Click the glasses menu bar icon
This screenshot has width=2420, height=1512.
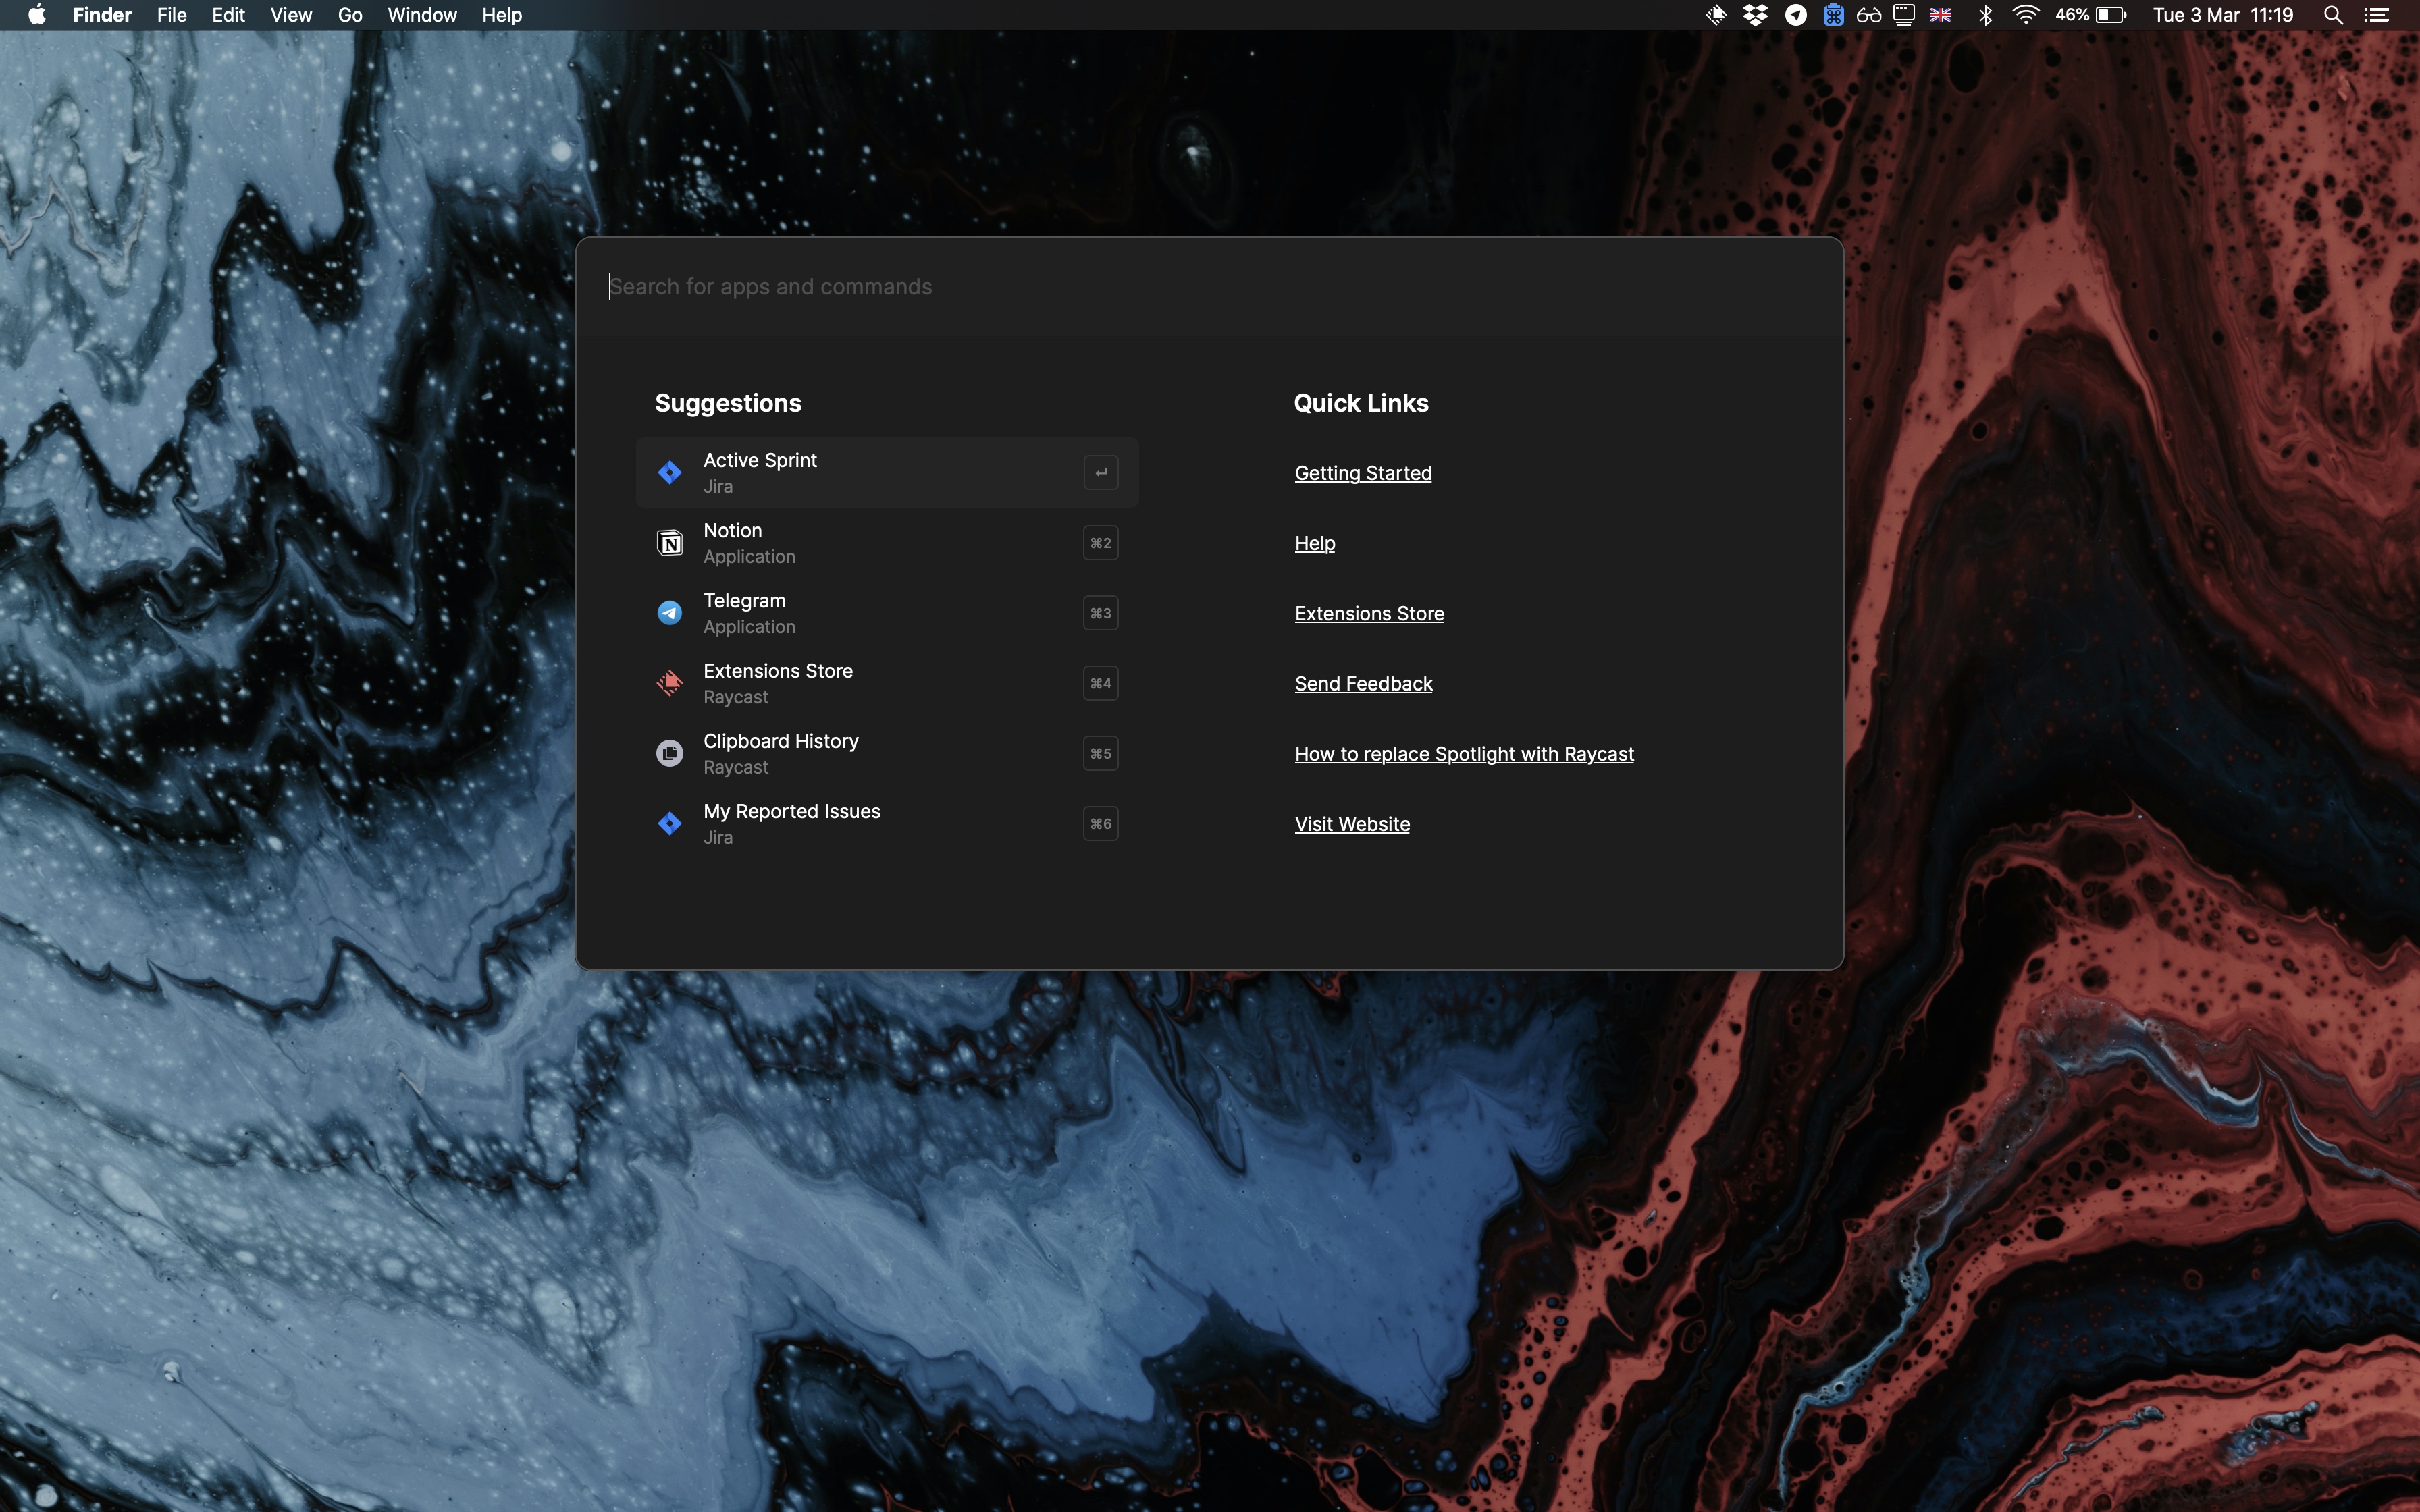(x=1869, y=15)
